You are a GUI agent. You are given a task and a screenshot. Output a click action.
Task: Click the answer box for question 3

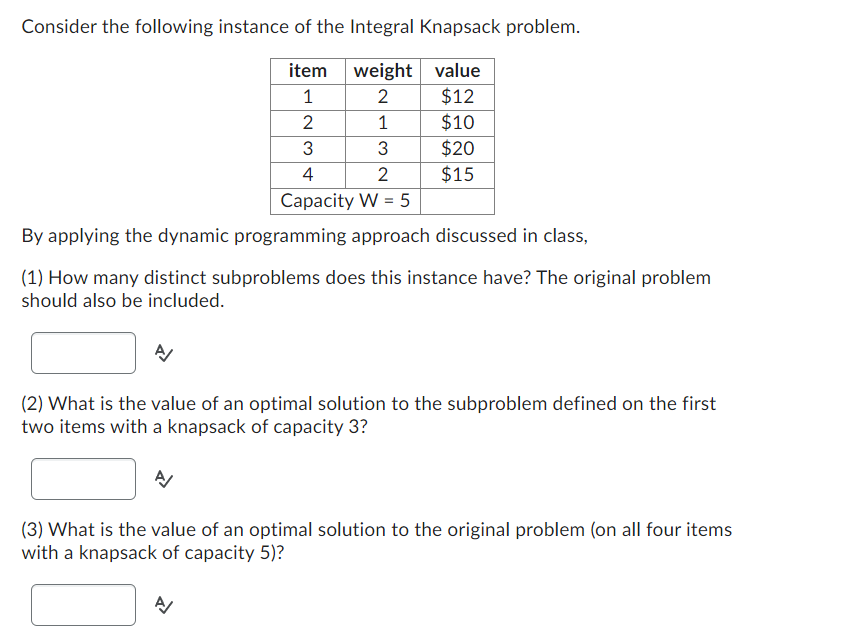tap(83, 604)
